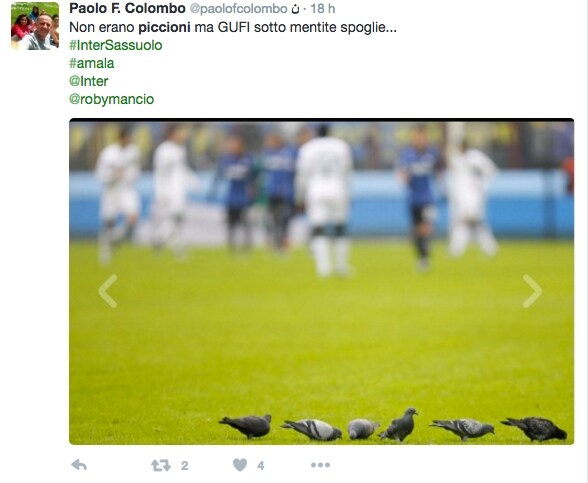Click the retweet count number 2
Image resolution: width=588 pixels, height=483 pixels.
point(184,466)
